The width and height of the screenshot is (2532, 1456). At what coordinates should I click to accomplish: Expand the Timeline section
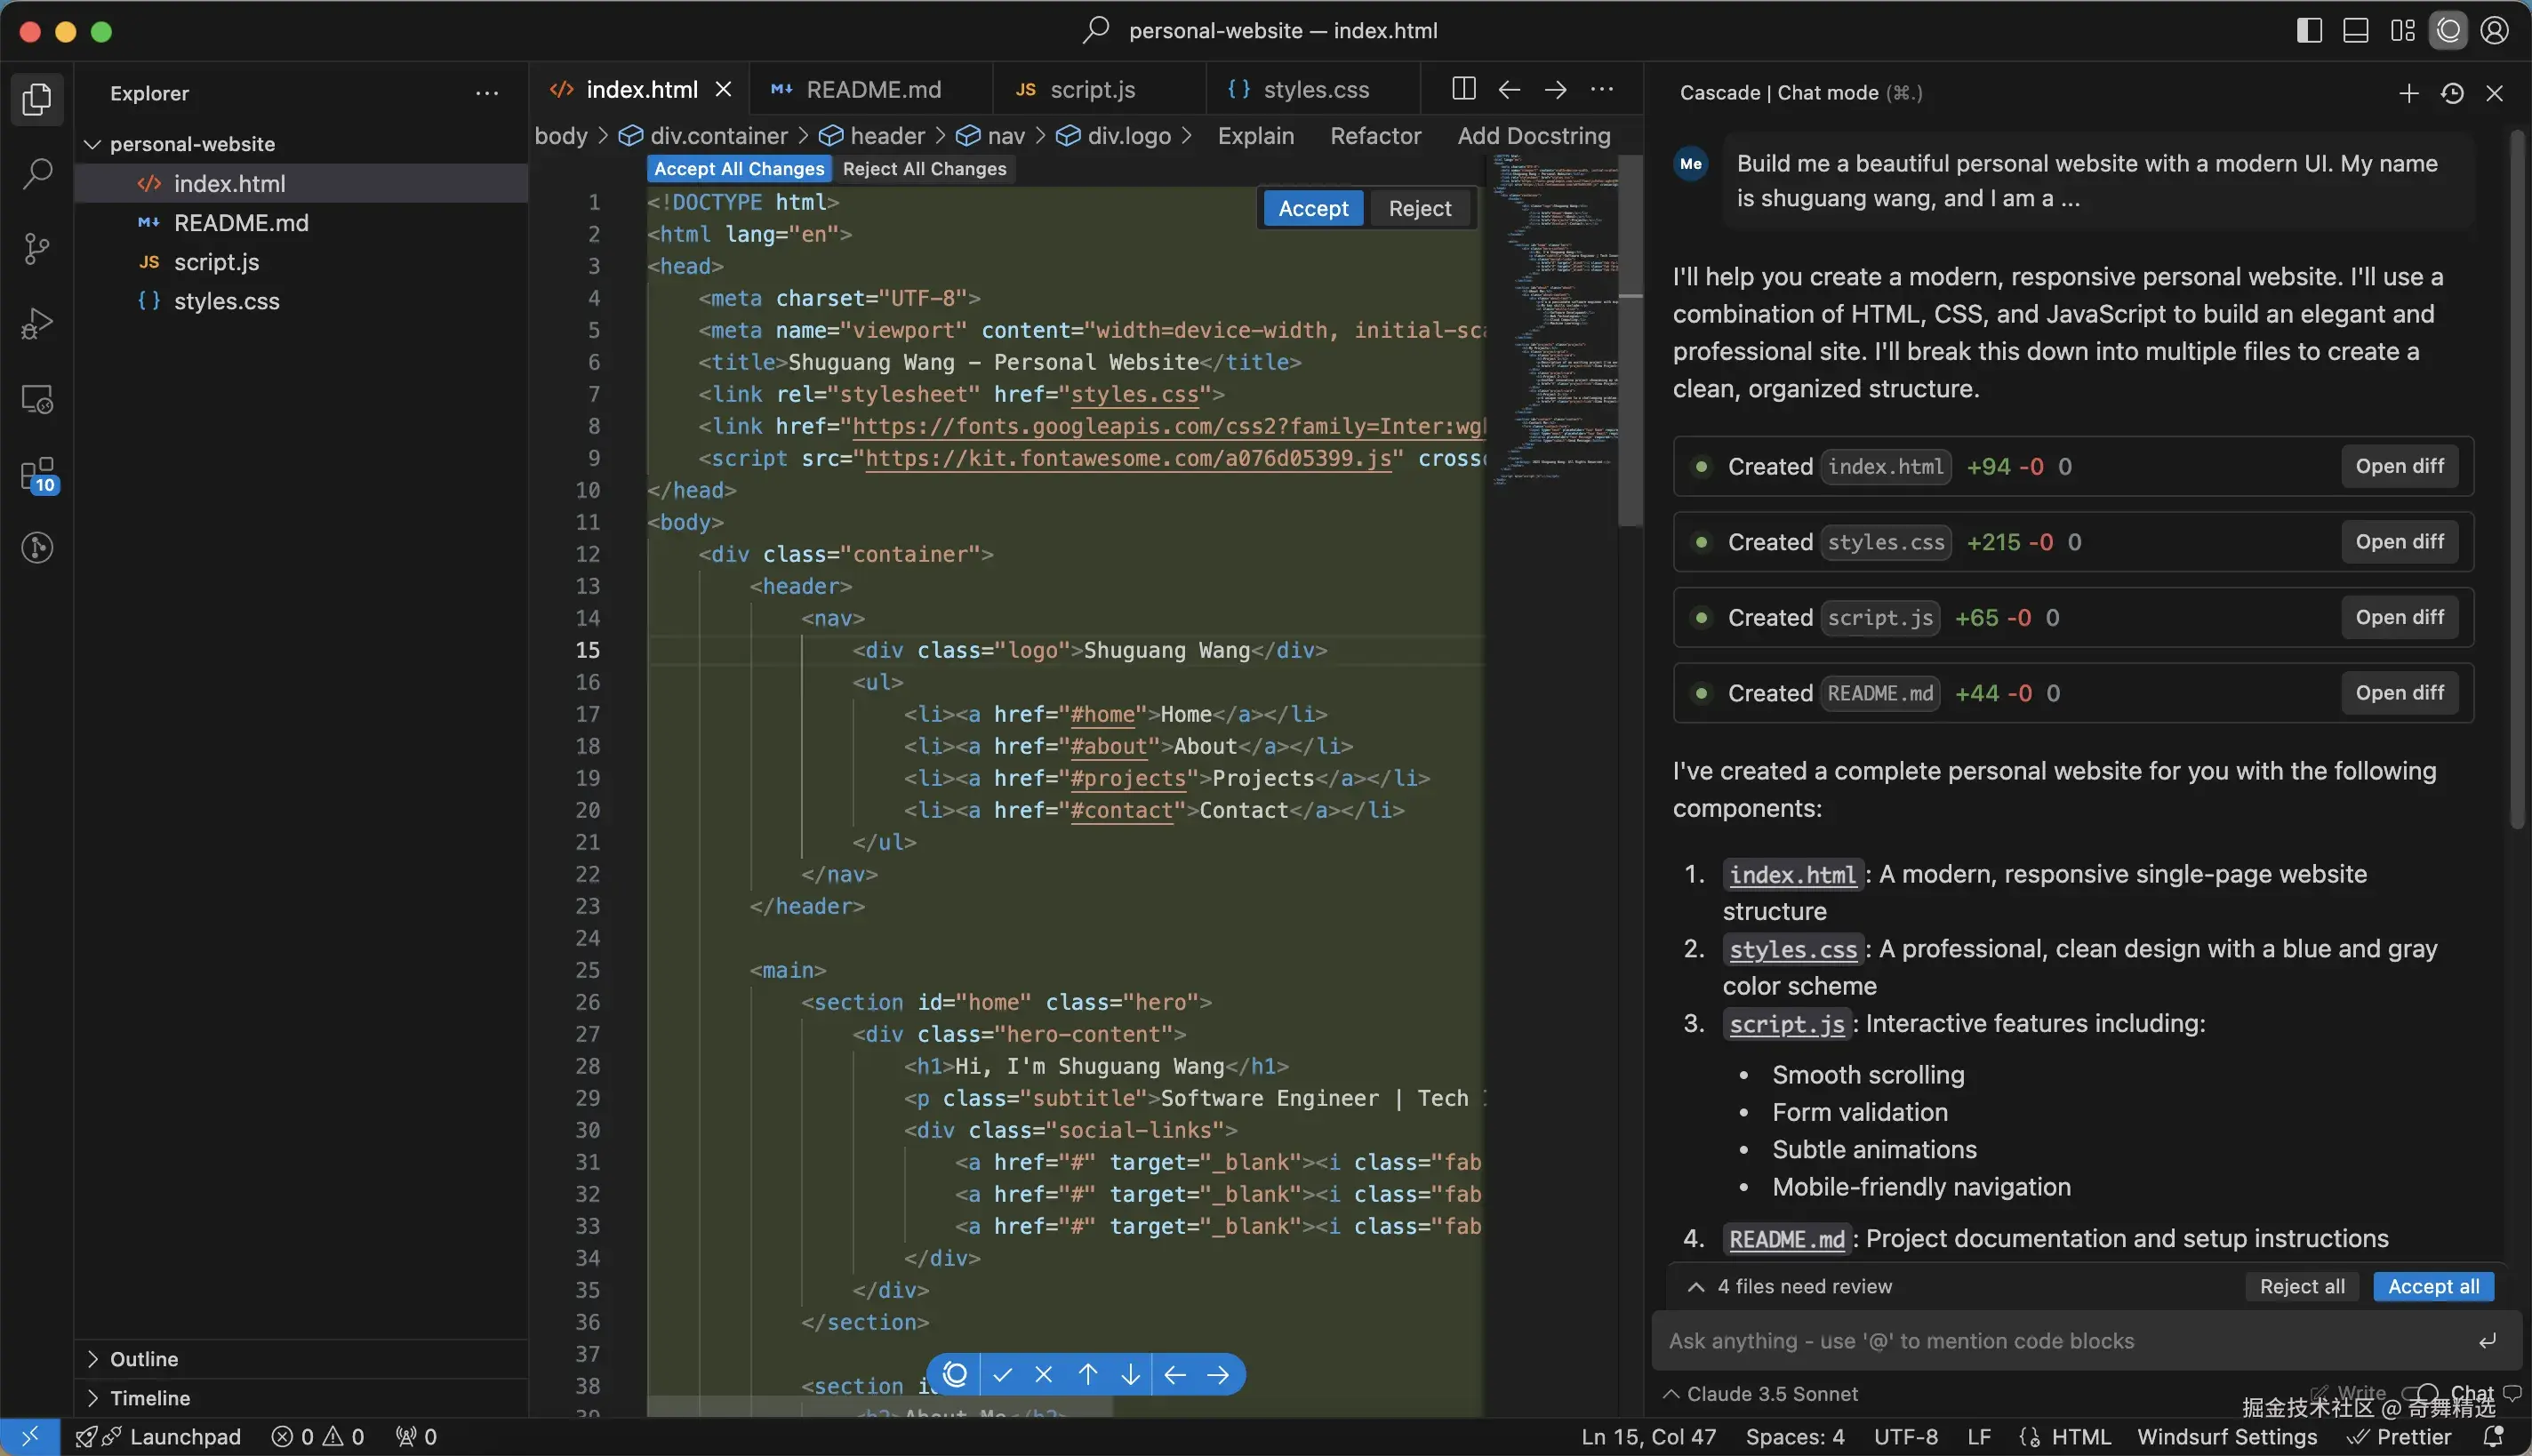(x=150, y=1398)
